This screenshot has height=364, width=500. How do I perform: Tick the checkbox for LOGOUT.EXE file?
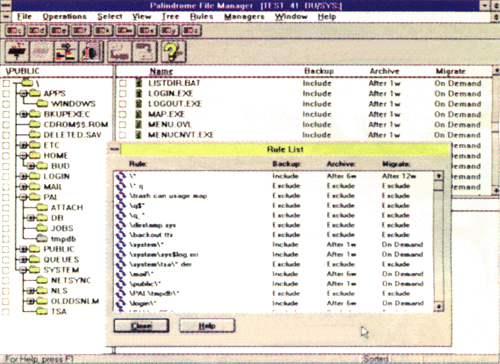click(123, 104)
